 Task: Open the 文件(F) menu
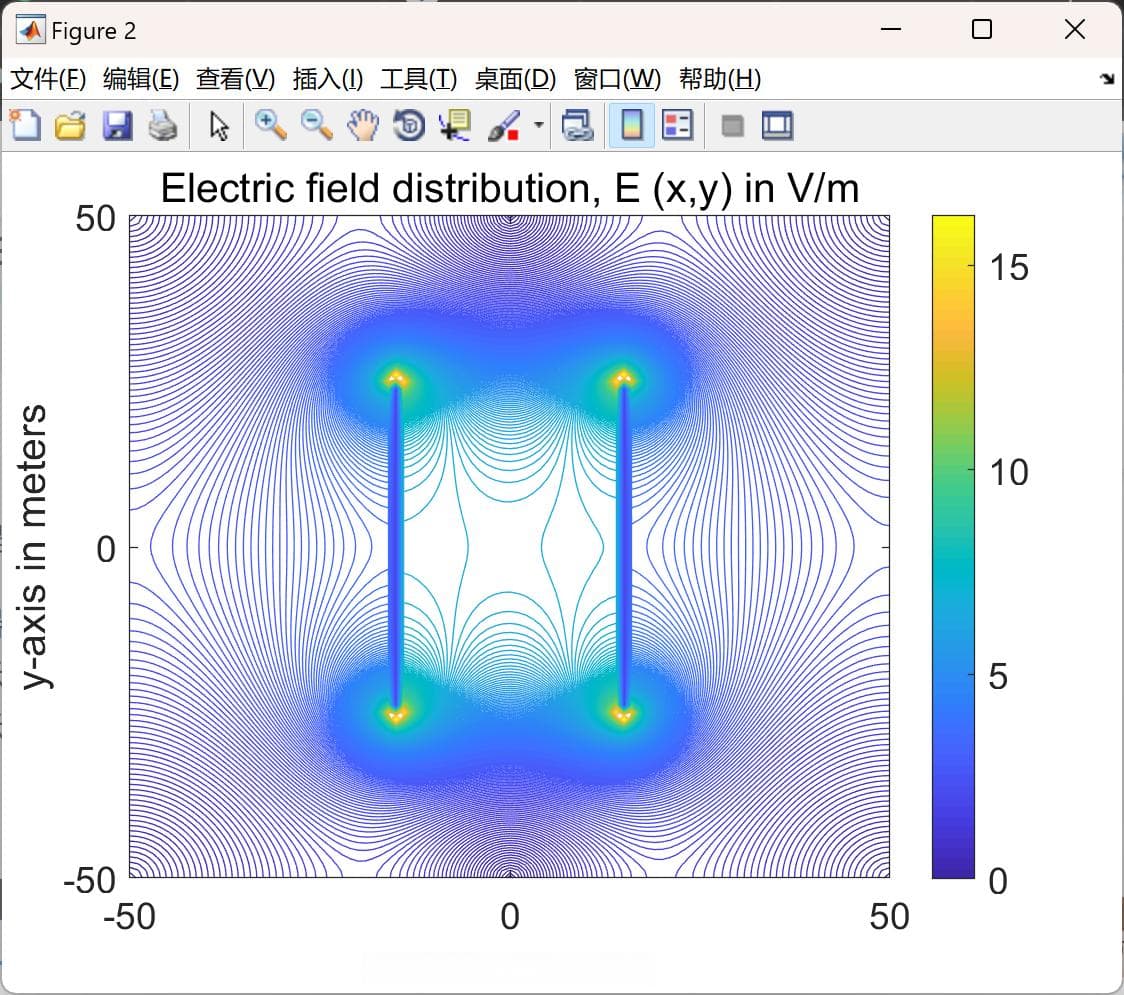(48, 79)
